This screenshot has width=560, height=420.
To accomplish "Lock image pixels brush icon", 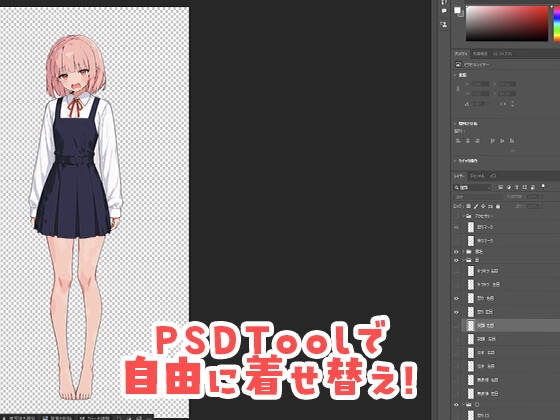I will [x=476, y=206].
